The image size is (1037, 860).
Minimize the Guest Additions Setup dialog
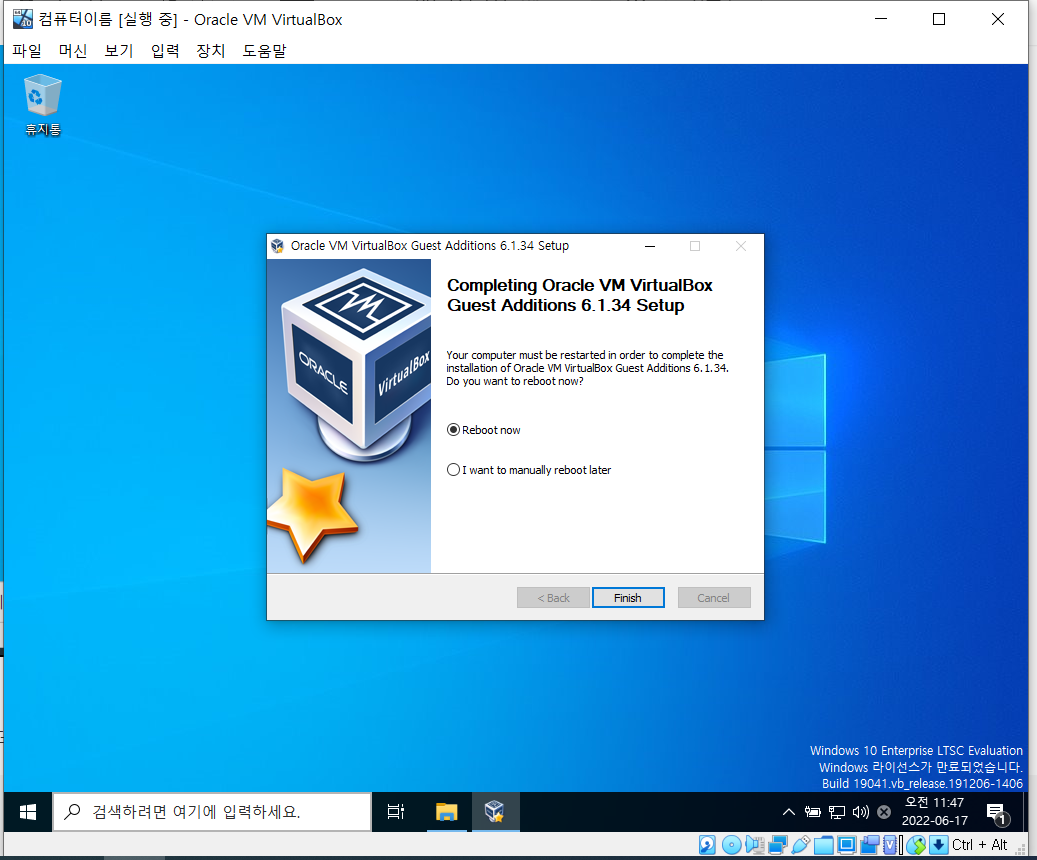point(650,246)
